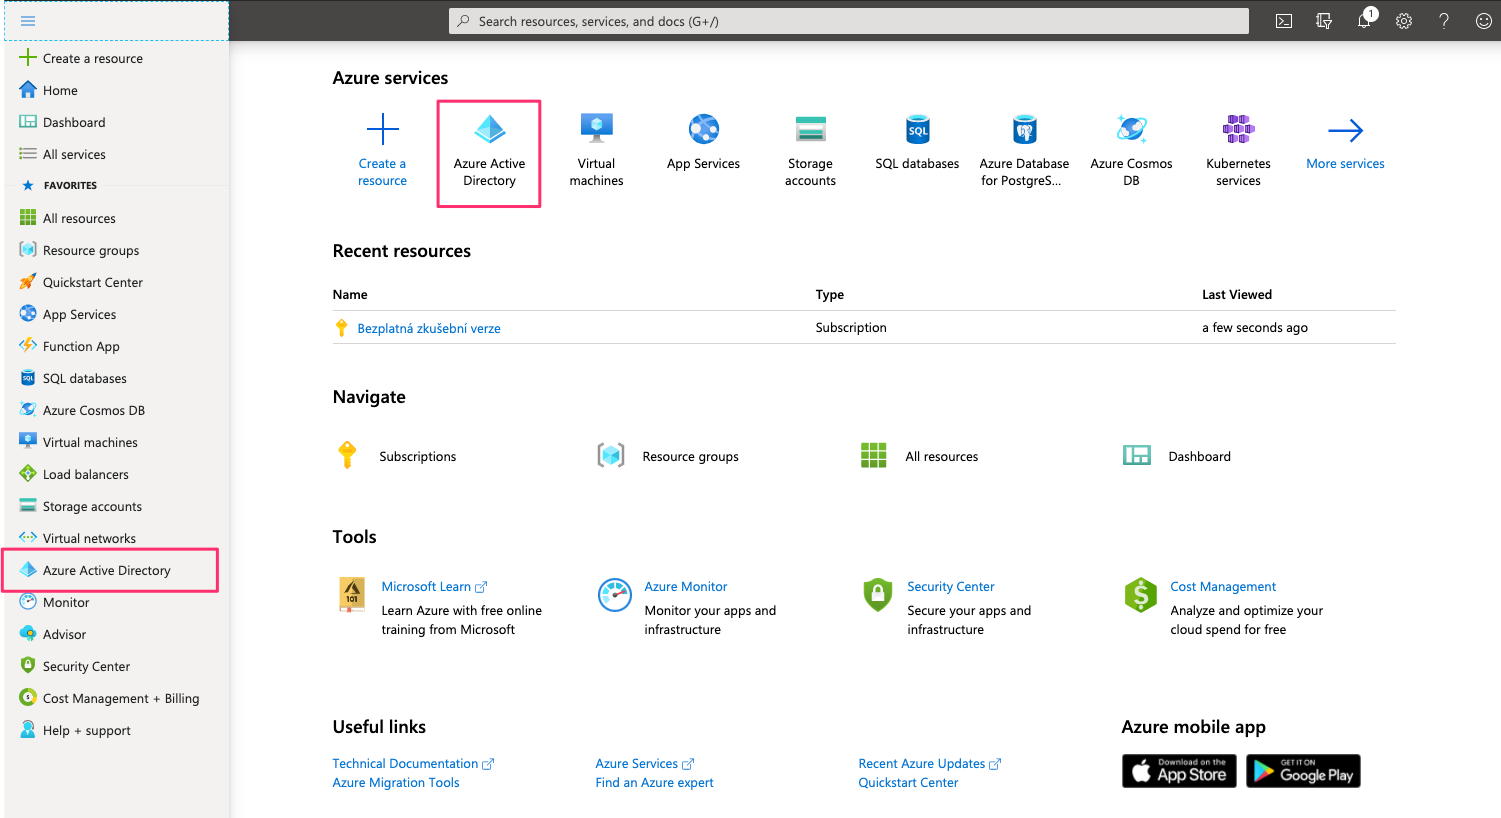1501x818 pixels.
Task: Open Bezplatná zkušební verze subscription link
Action: coord(429,328)
